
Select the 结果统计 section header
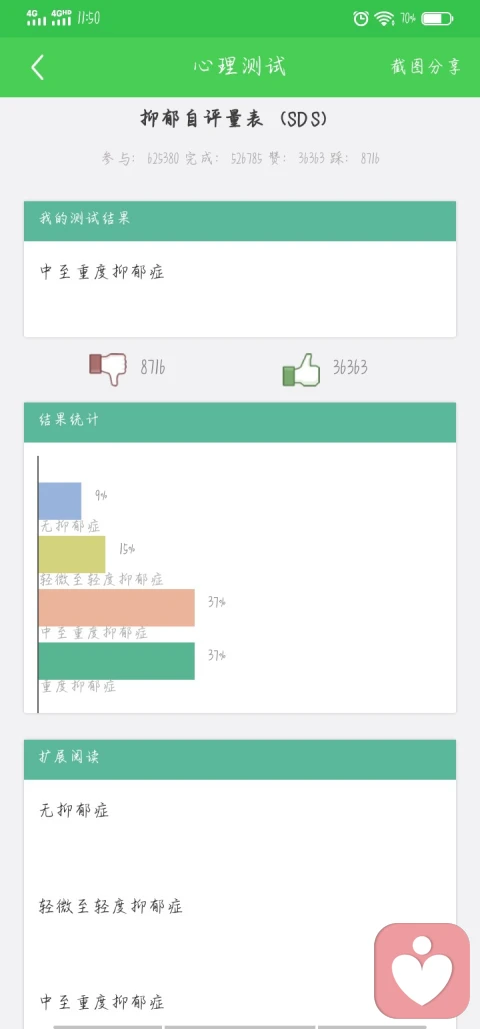coord(240,422)
